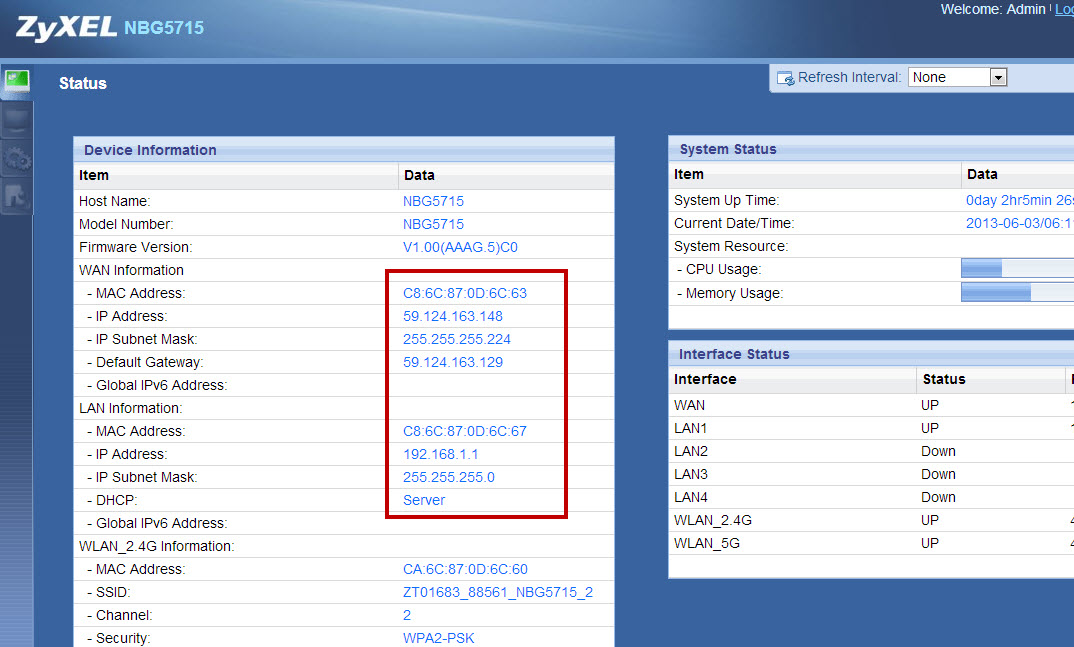Click the WLAN_2.4G Information label
The image size is (1074, 647).
156,546
